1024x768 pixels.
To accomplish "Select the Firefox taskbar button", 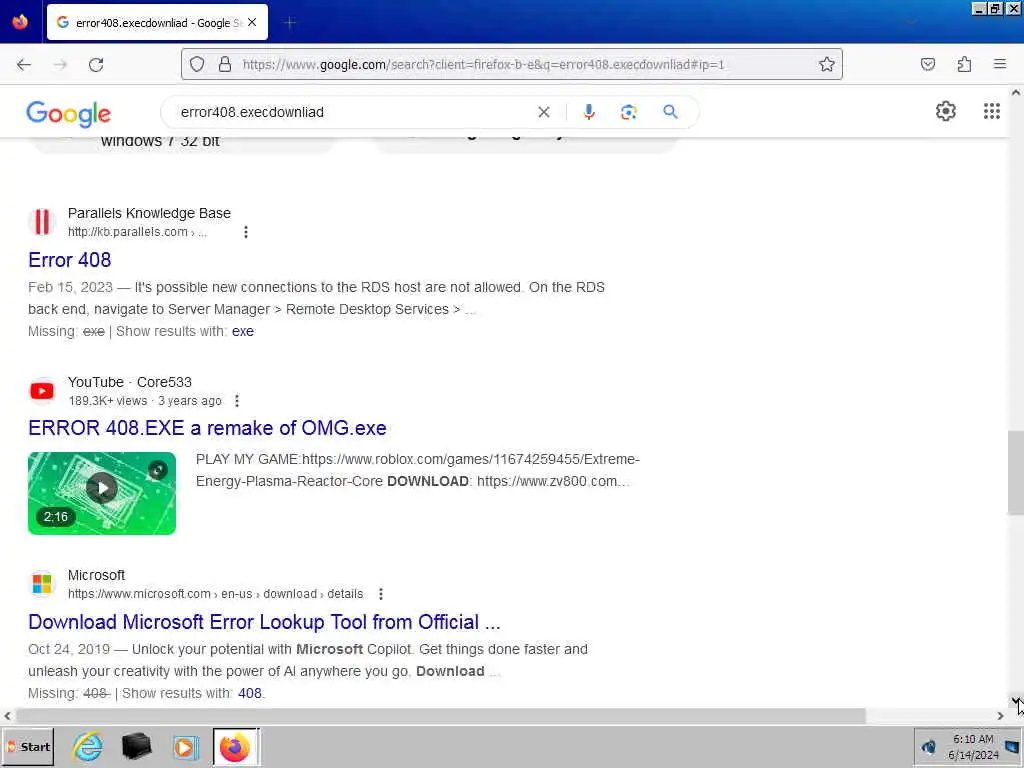I will click(236, 747).
